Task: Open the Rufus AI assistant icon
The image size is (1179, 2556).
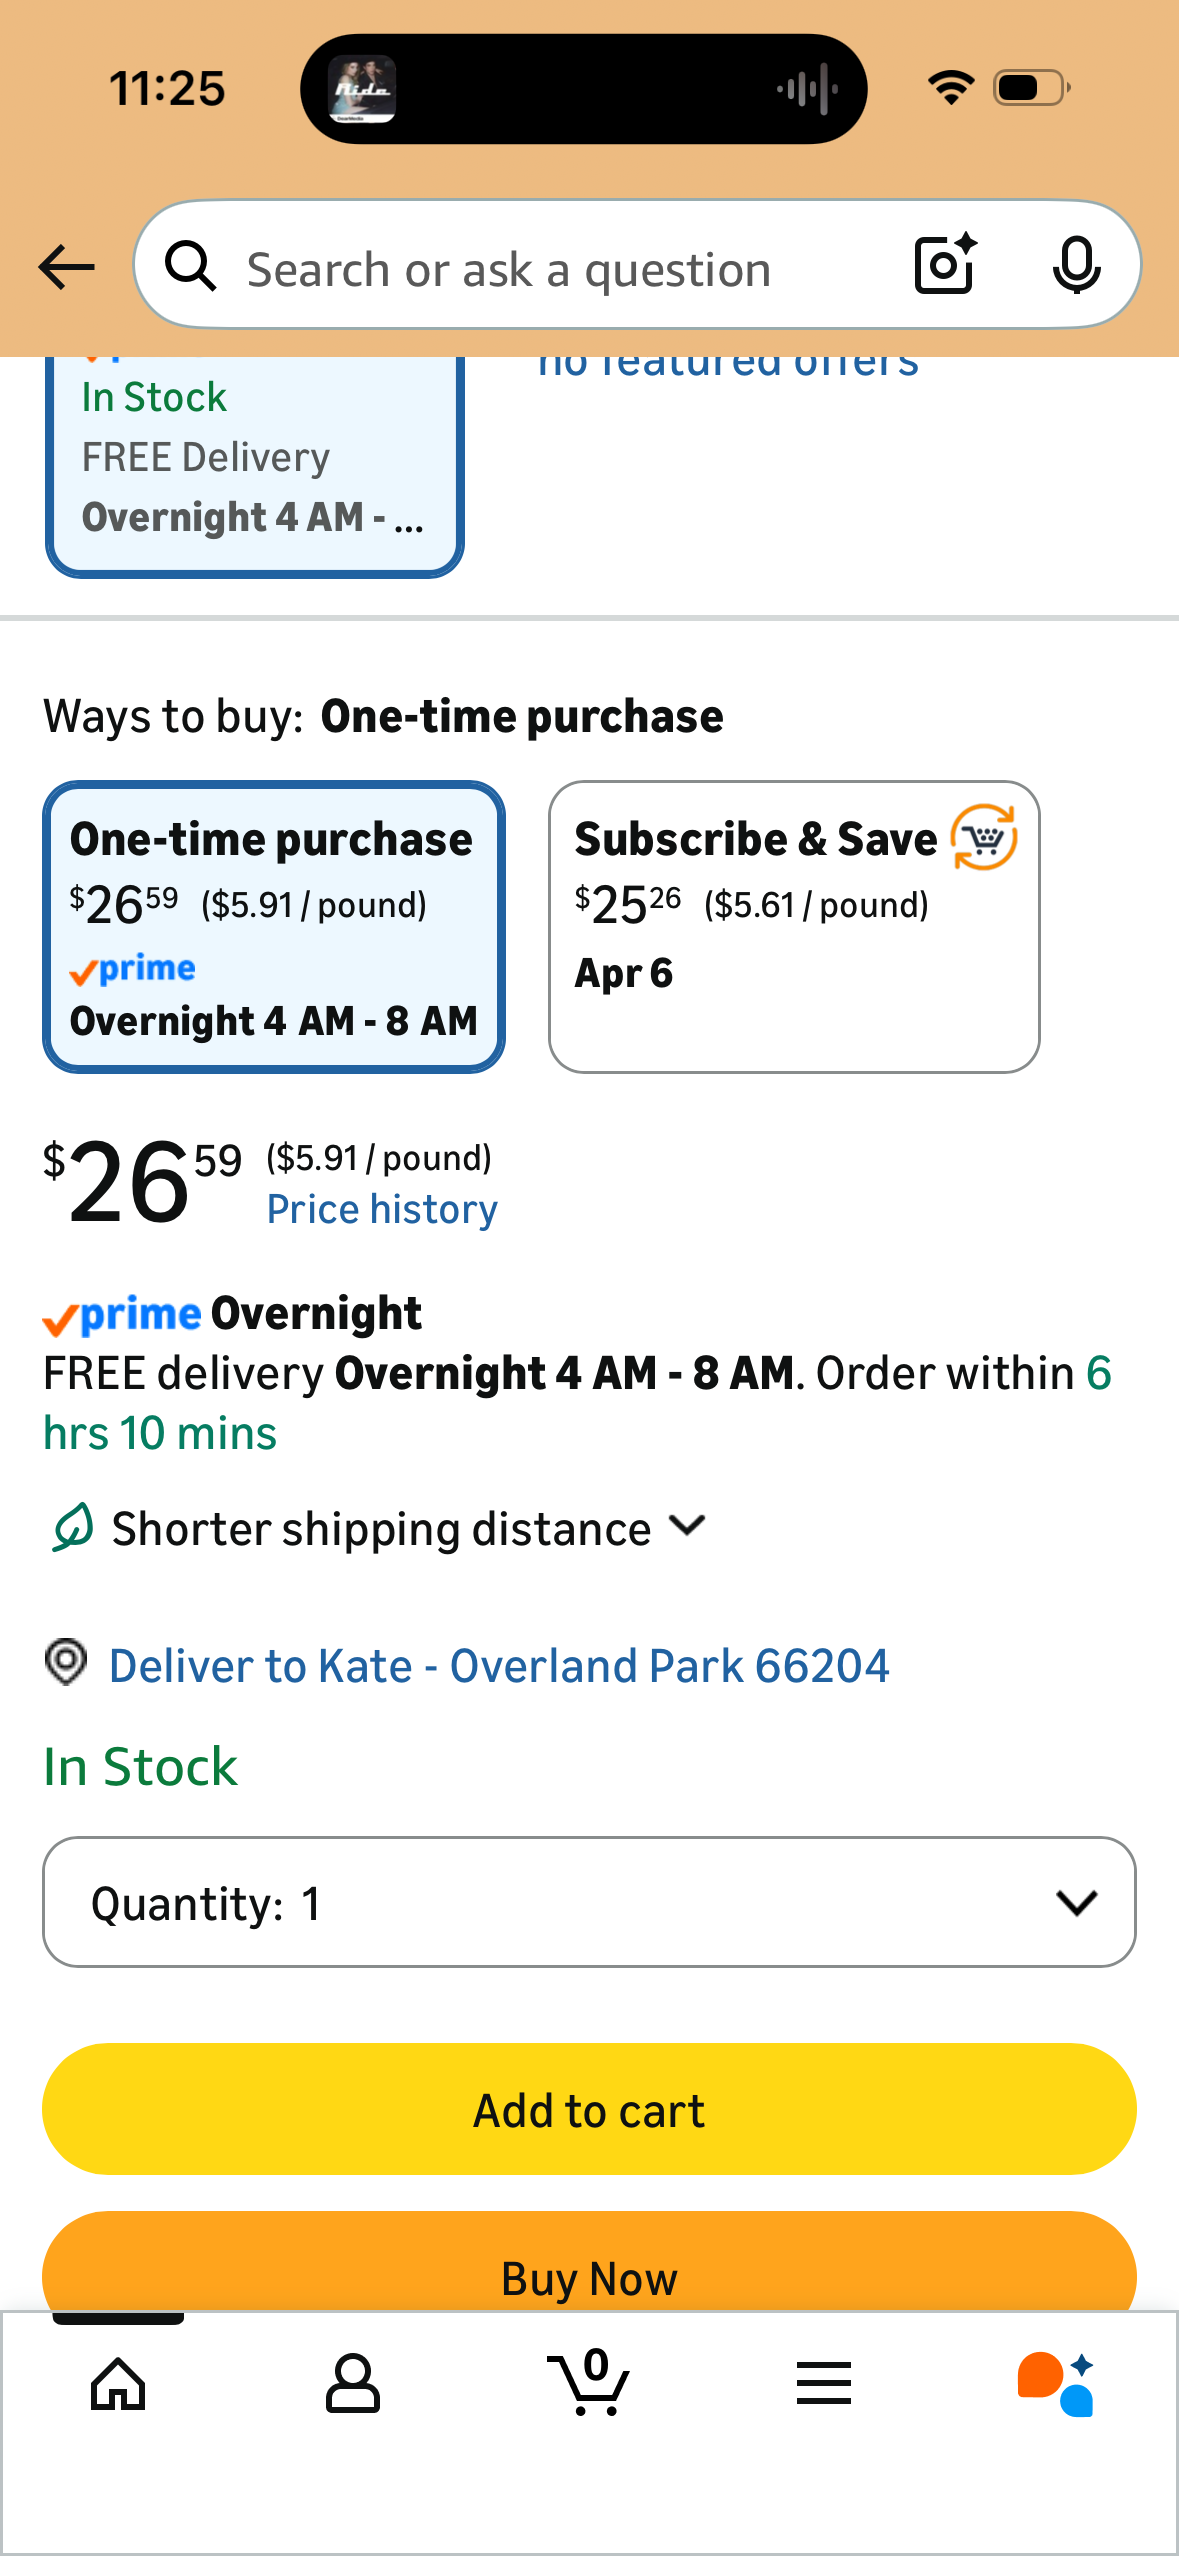Action: 1056,2384
